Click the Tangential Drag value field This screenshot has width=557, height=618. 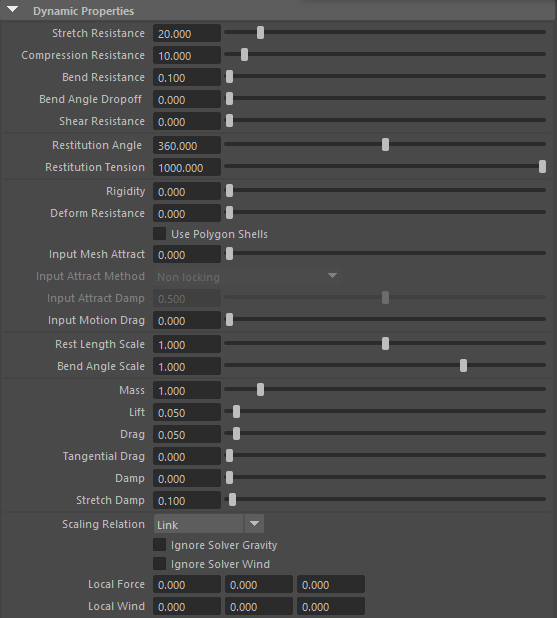(x=187, y=457)
